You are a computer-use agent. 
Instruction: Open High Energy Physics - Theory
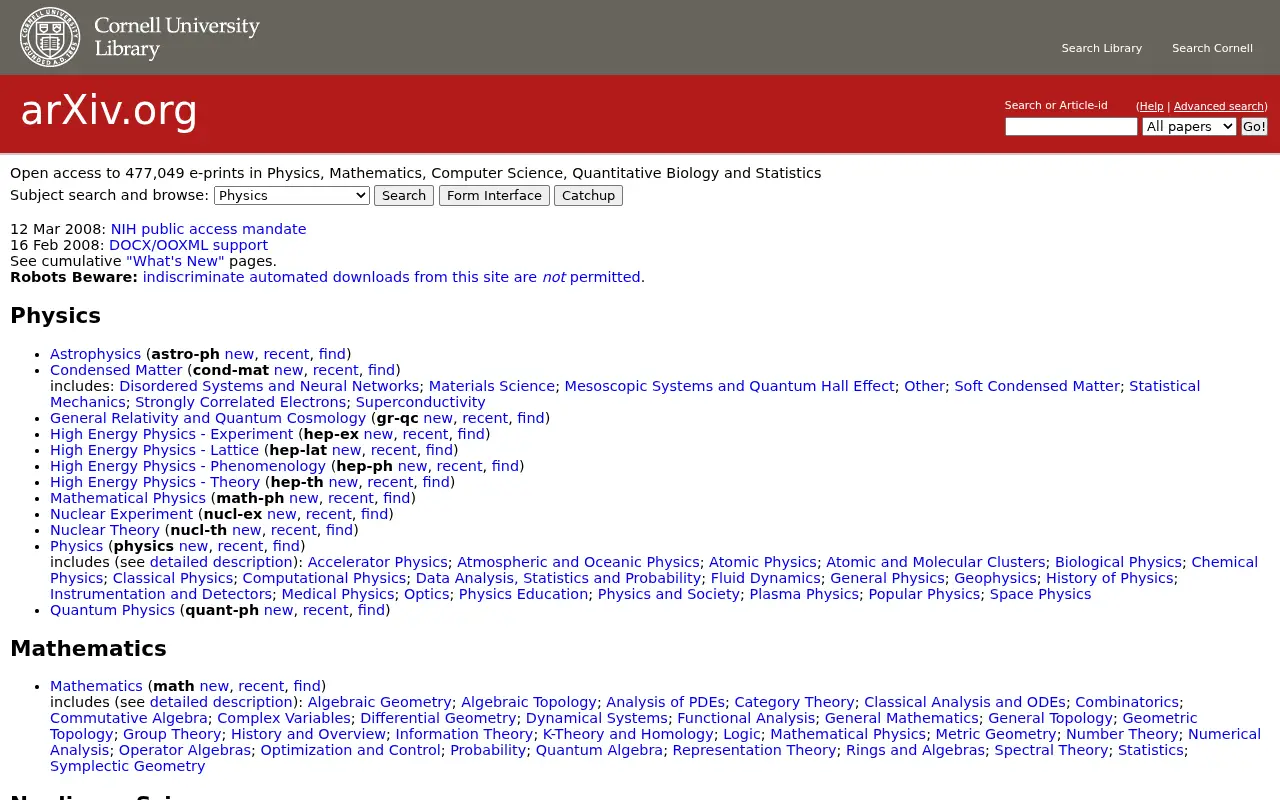pos(155,482)
